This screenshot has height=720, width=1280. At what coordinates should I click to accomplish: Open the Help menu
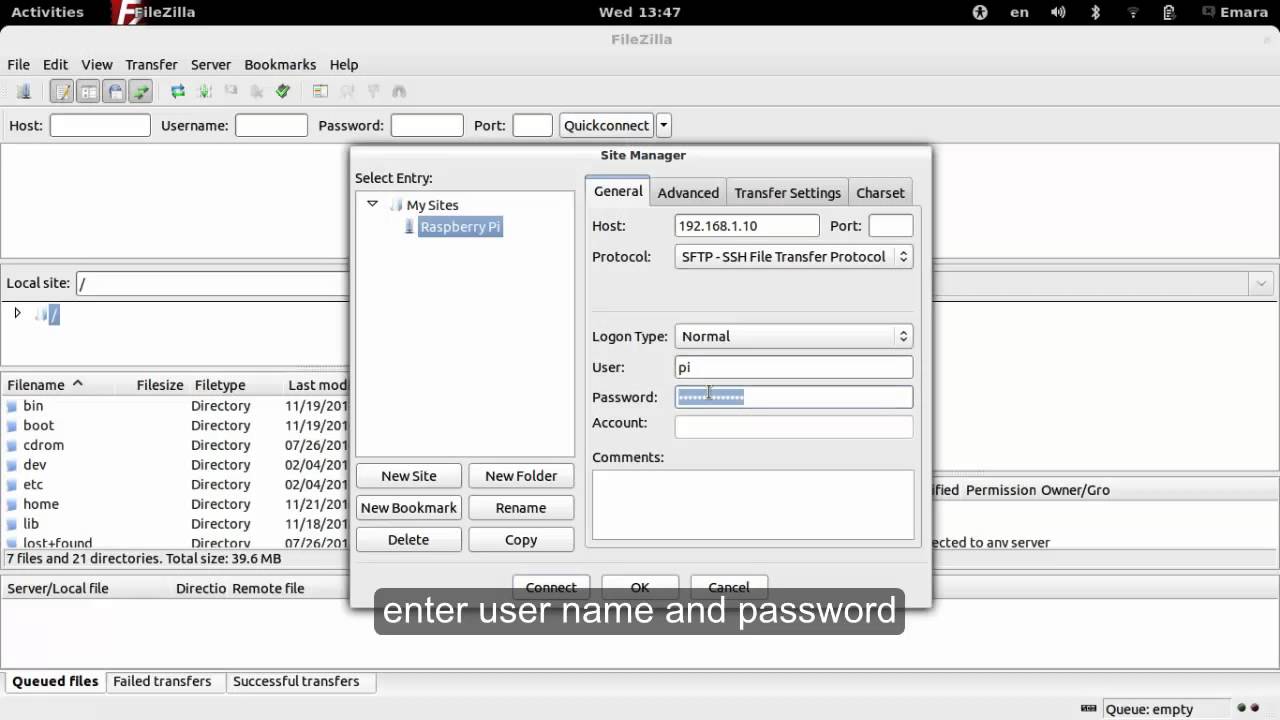point(344,64)
